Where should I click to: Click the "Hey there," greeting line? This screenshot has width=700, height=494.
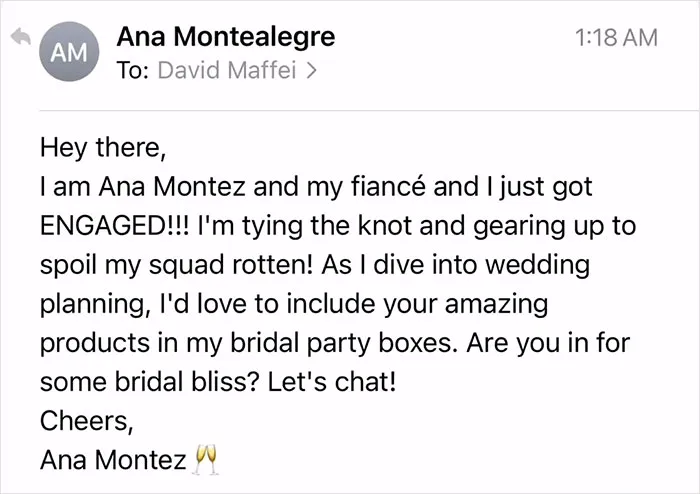(103, 147)
